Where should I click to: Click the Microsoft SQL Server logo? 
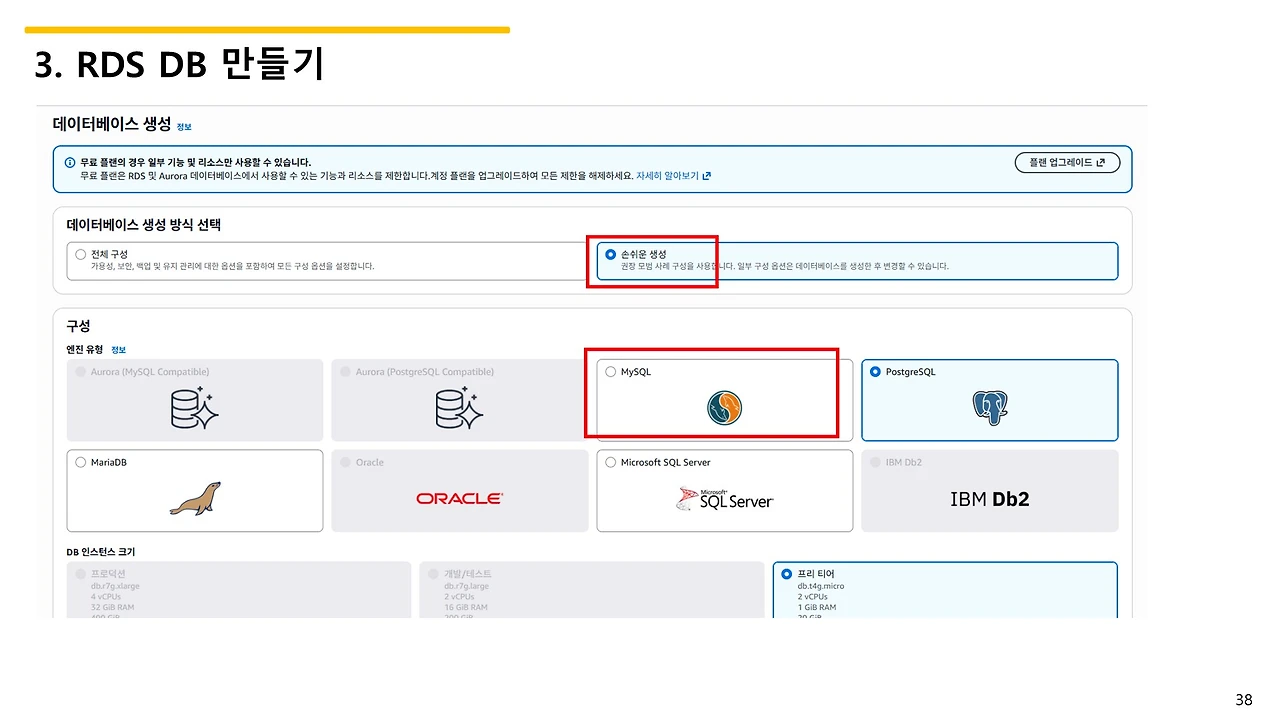pos(725,498)
